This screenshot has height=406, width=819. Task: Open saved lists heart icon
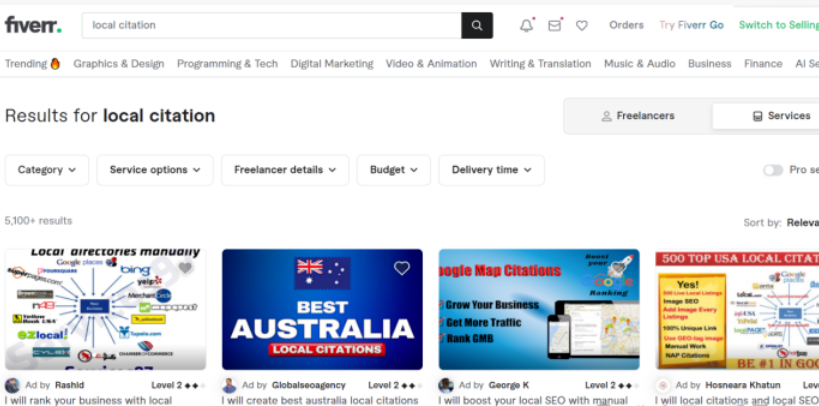[x=582, y=25]
